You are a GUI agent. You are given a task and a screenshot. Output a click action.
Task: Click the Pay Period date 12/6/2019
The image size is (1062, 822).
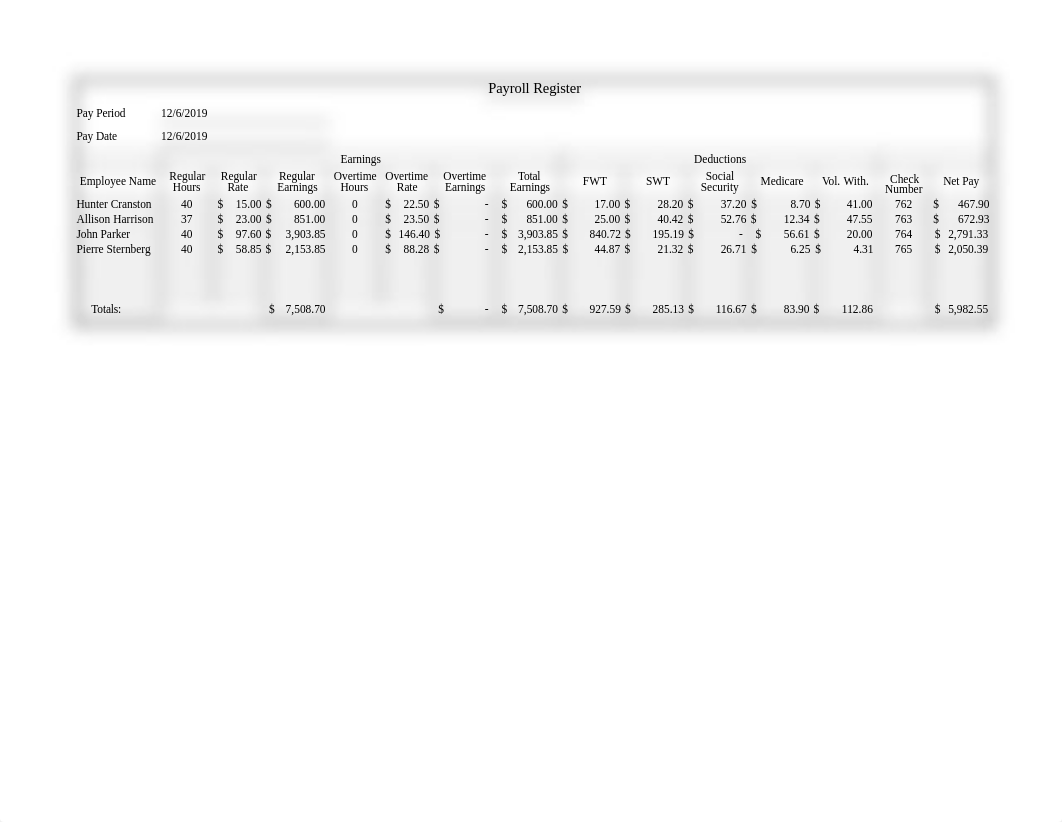click(x=184, y=113)
